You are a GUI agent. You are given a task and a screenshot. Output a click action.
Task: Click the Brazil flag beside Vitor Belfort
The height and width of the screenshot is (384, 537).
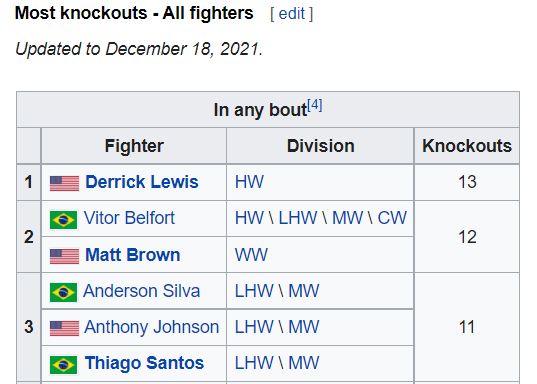pos(63,219)
